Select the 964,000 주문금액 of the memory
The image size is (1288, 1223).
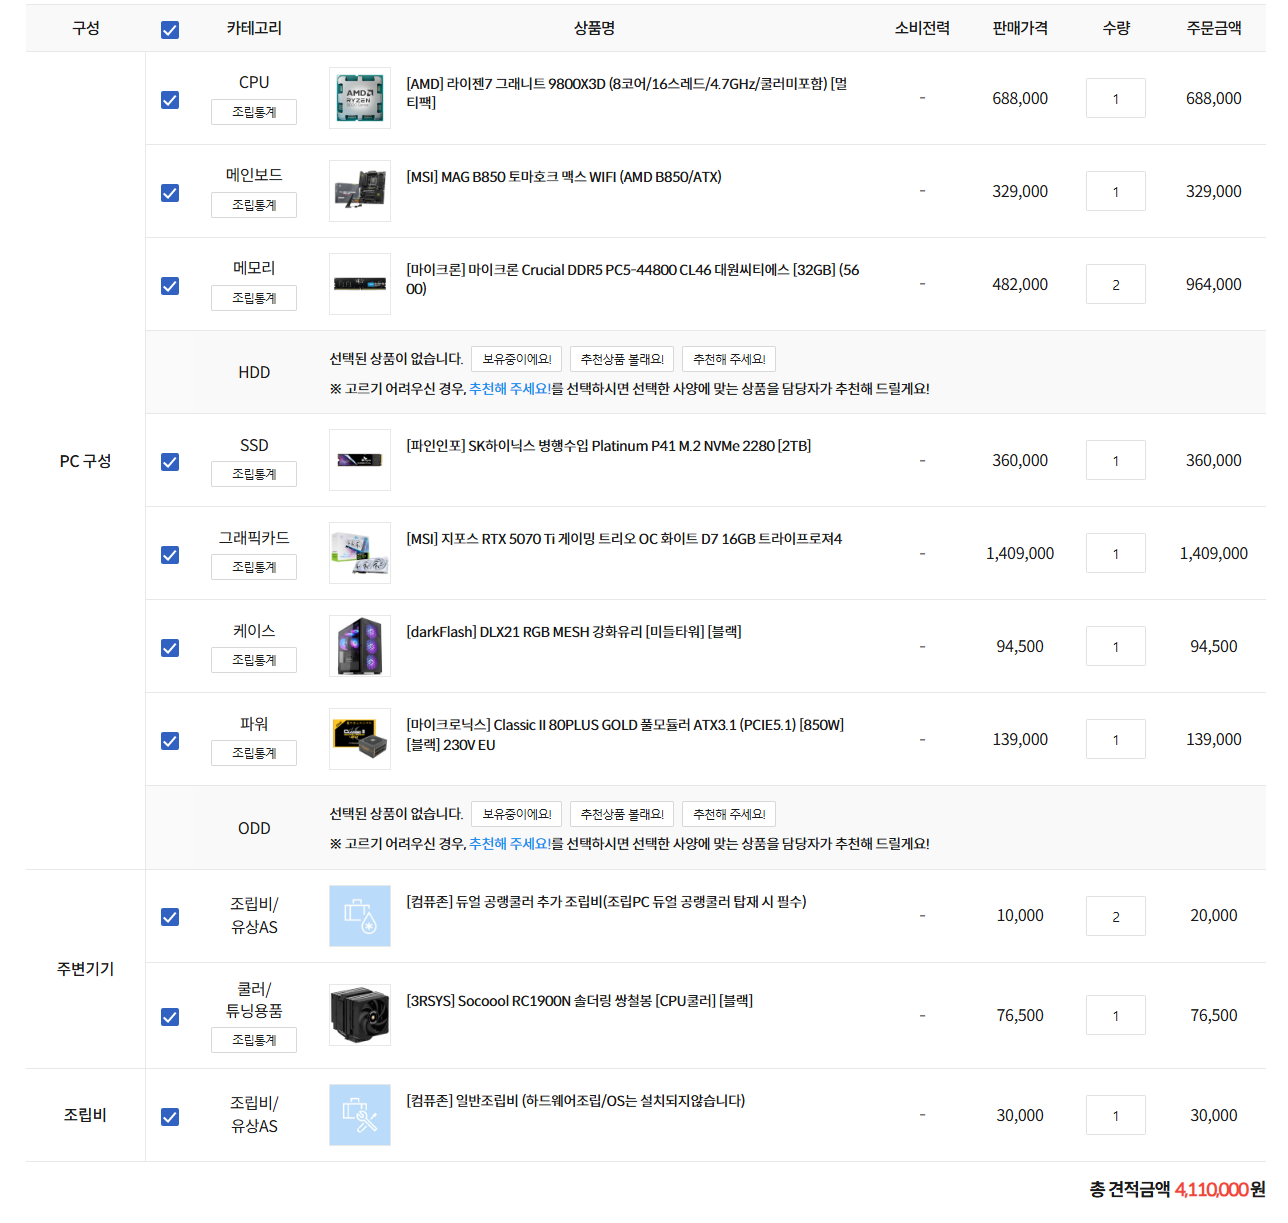pyautogui.click(x=1214, y=284)
